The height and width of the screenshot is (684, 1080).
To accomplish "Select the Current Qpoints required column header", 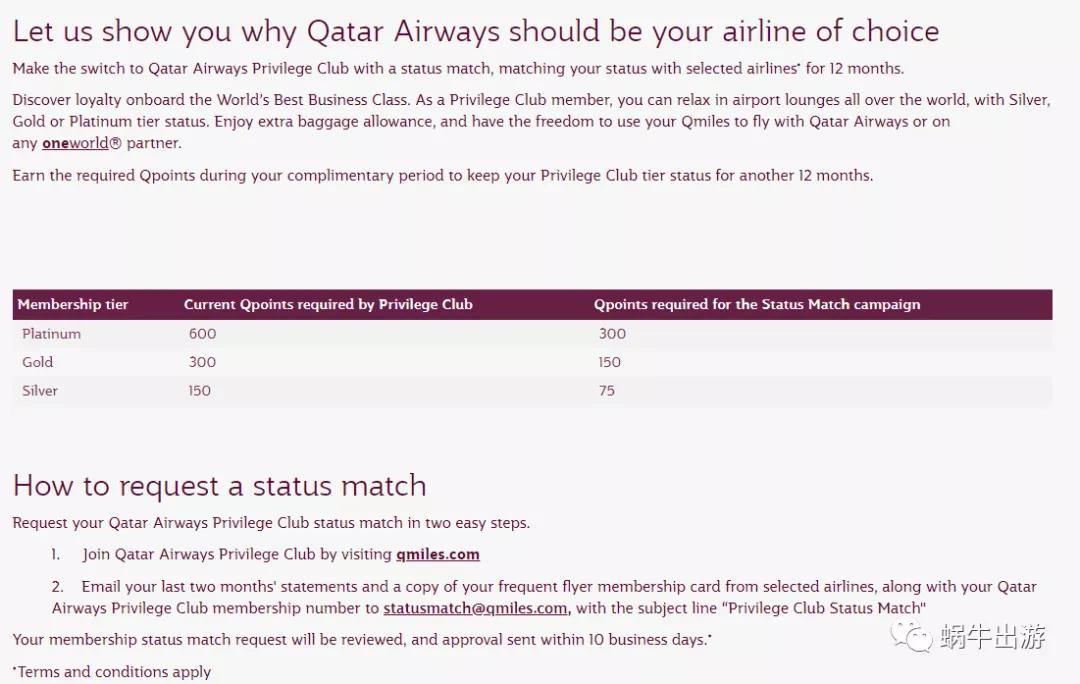I will (x=328, y=304).
